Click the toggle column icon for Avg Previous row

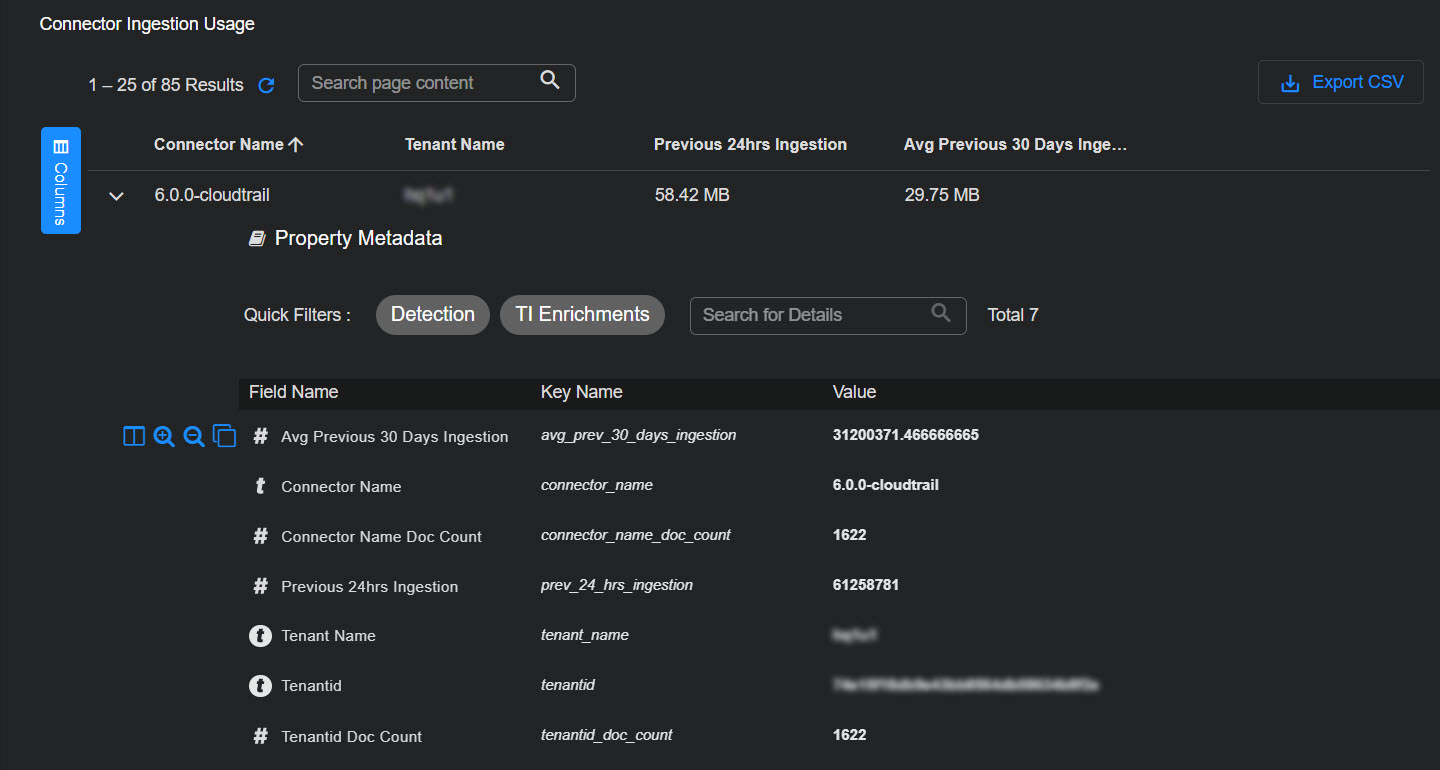[x=134, y=436]
